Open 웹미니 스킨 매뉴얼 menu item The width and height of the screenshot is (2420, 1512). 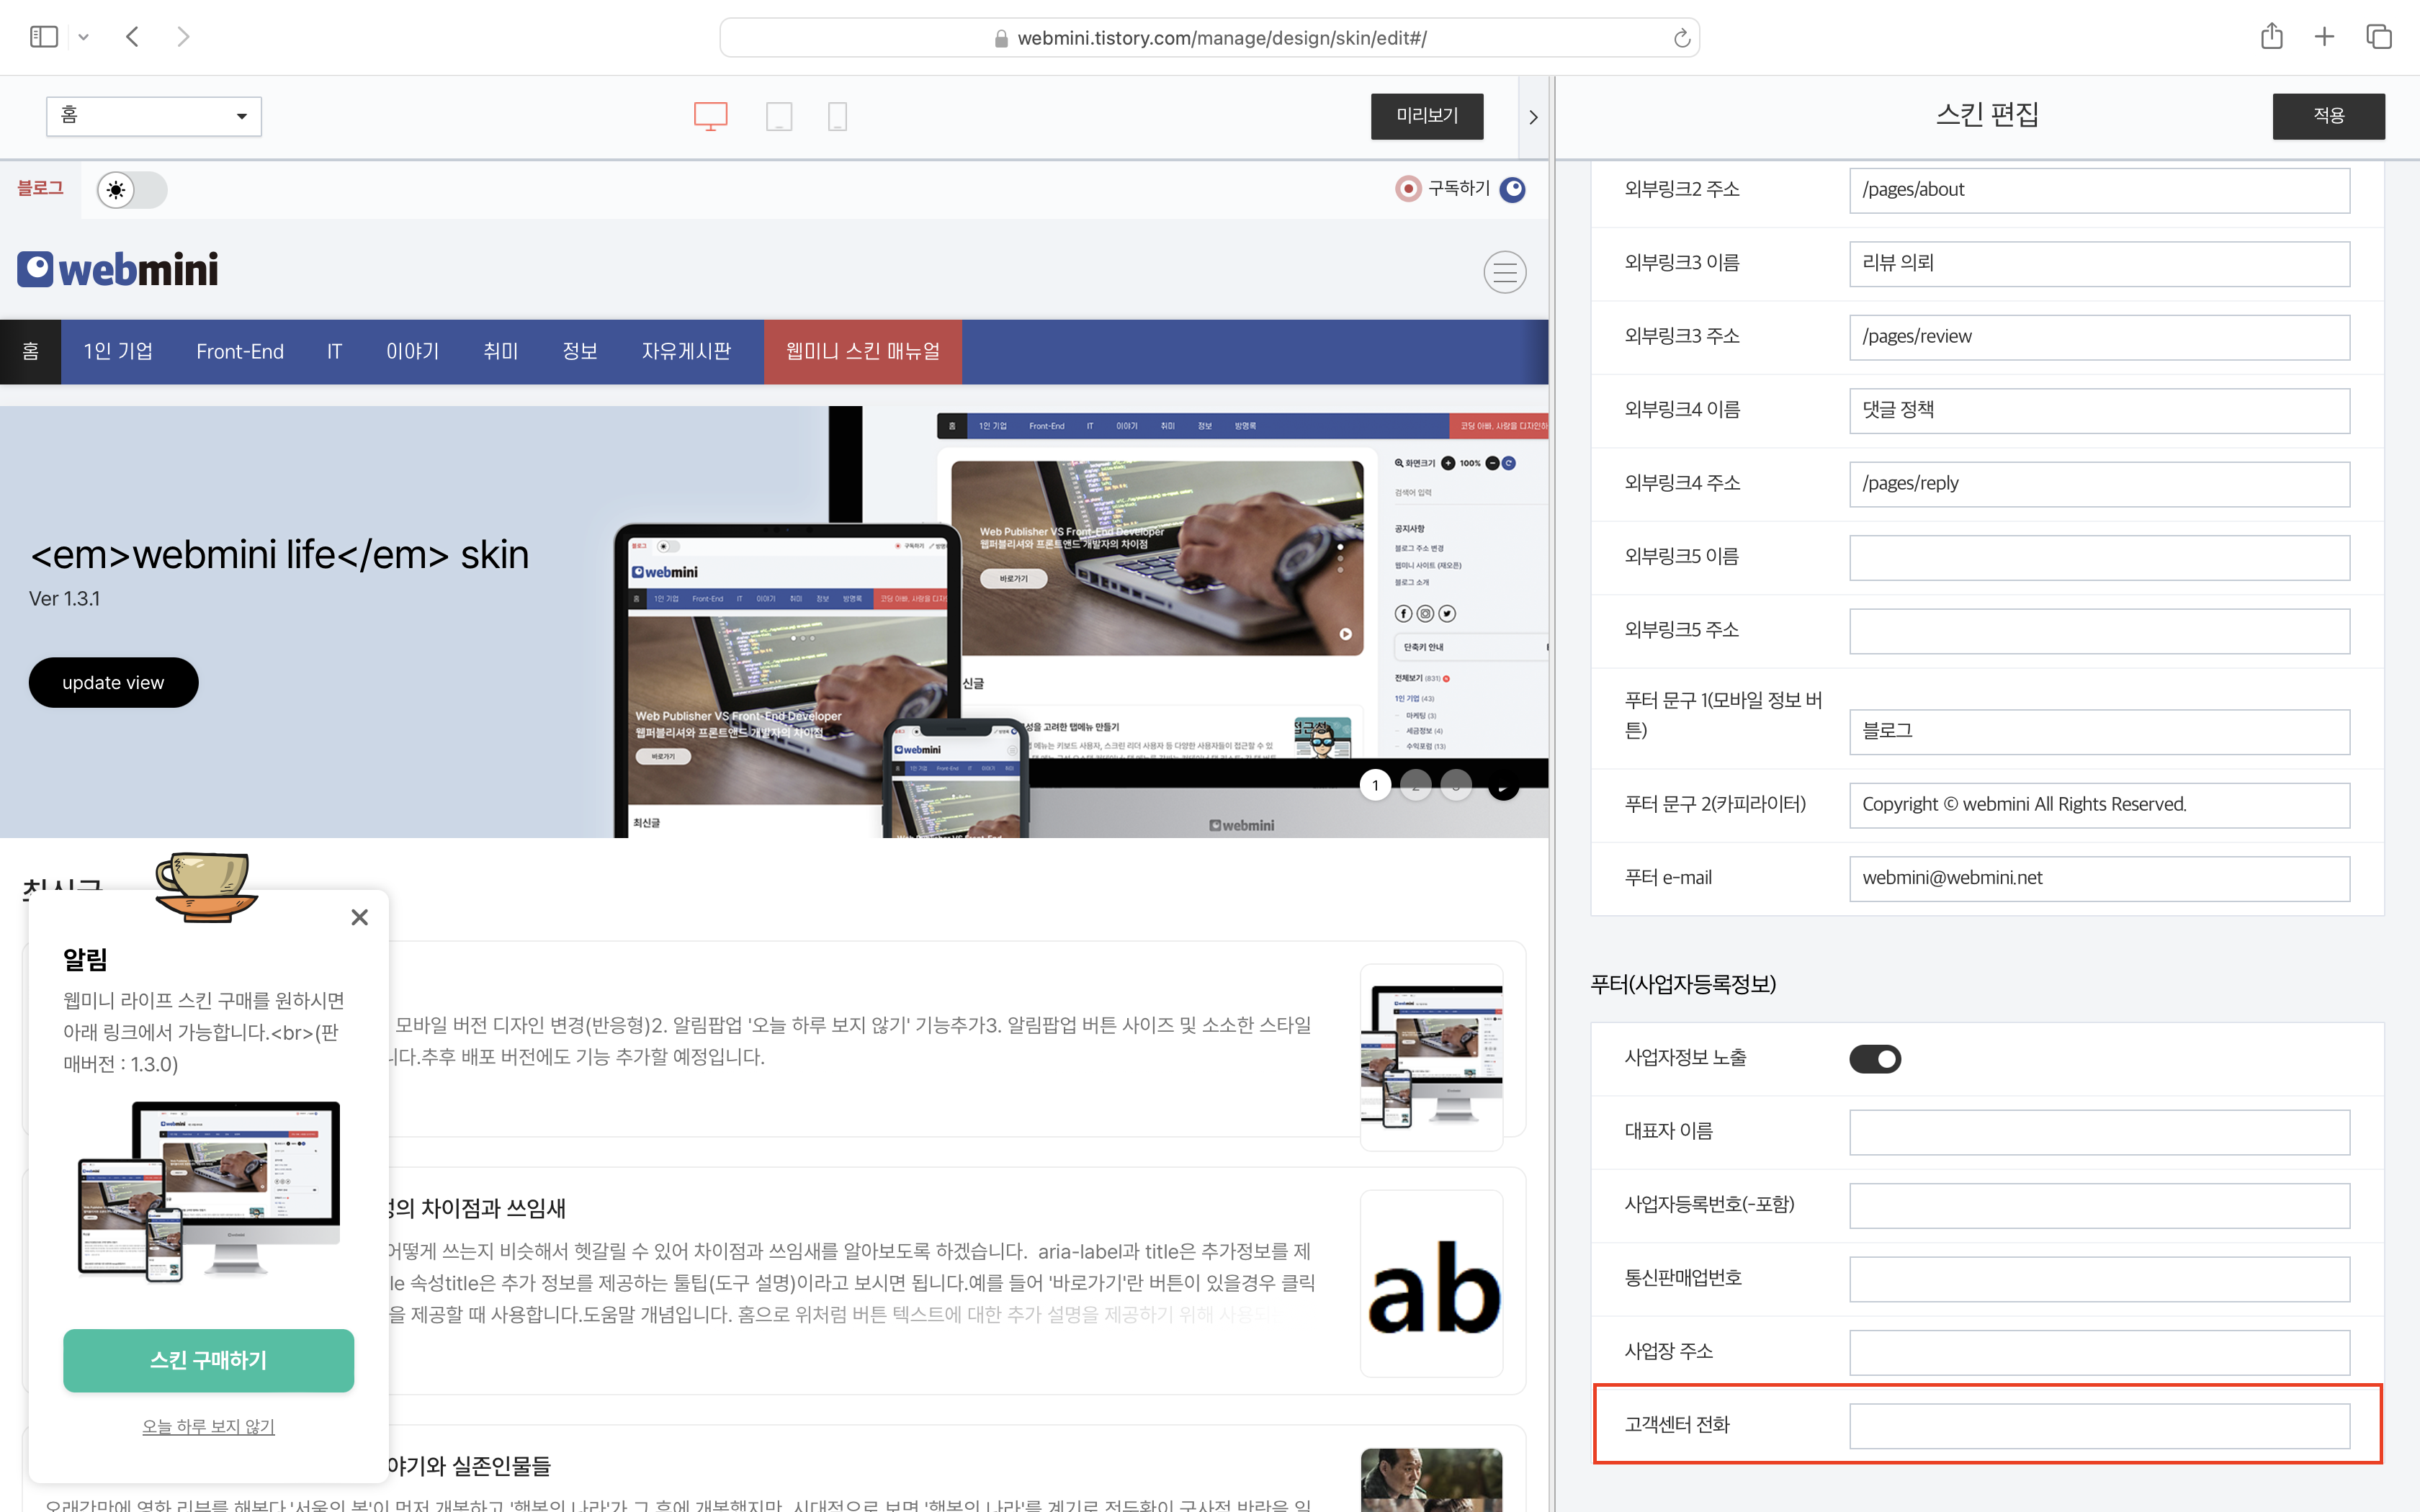(x=862, y=352)
